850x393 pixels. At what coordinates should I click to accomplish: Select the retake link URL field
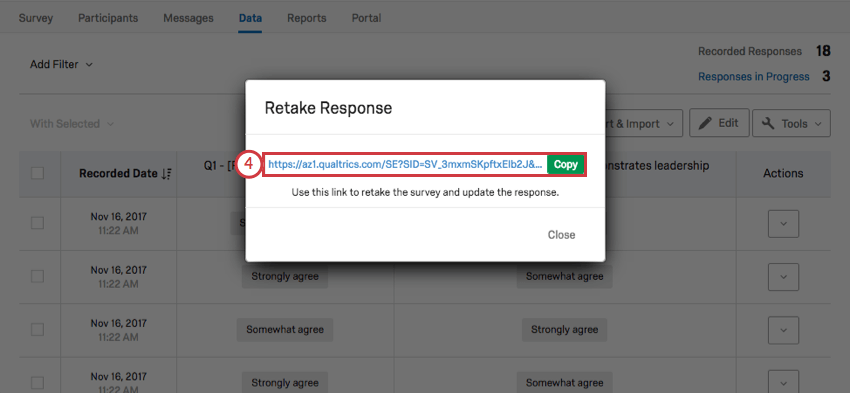pyautogui.click(x=406, y=165)
